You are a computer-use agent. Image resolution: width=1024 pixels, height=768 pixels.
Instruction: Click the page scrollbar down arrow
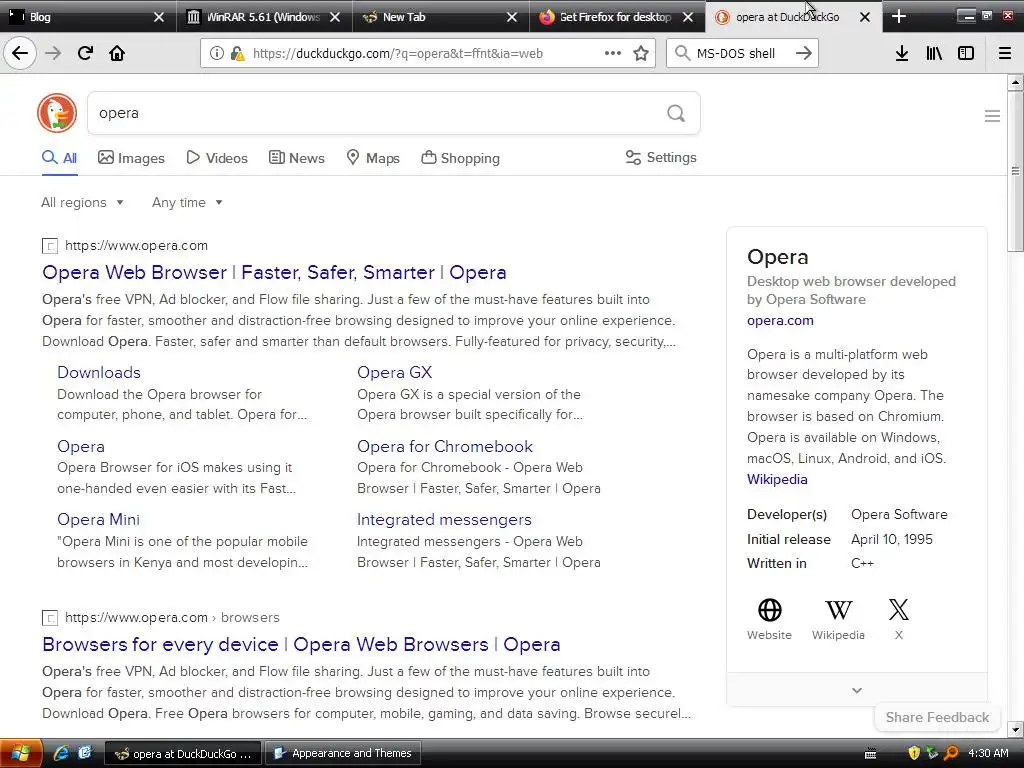1015,729
